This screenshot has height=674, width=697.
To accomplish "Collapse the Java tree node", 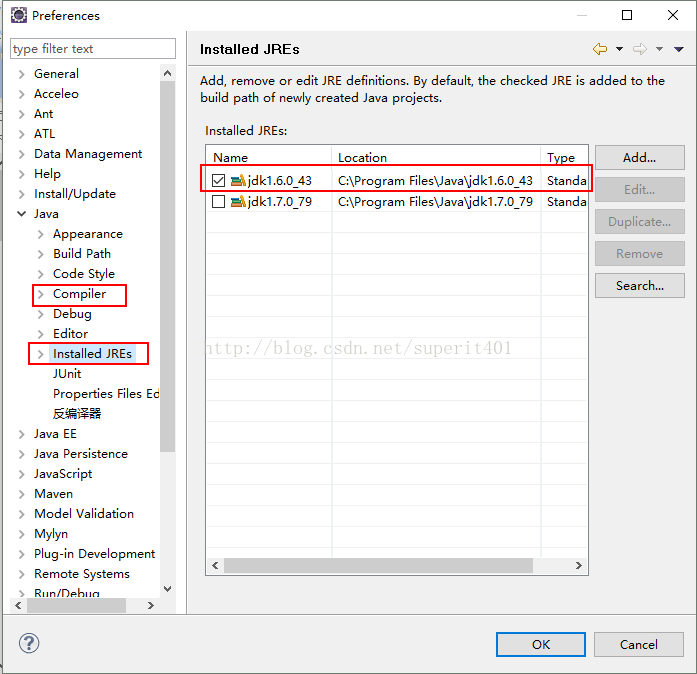I will tap(21, 214).
